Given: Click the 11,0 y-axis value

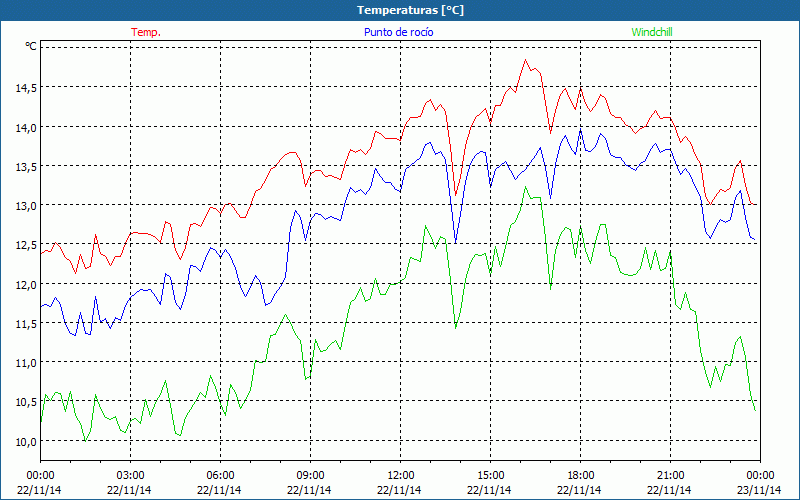Looking at the screenshot, I should pyautogui.click(x=26, y=363).
